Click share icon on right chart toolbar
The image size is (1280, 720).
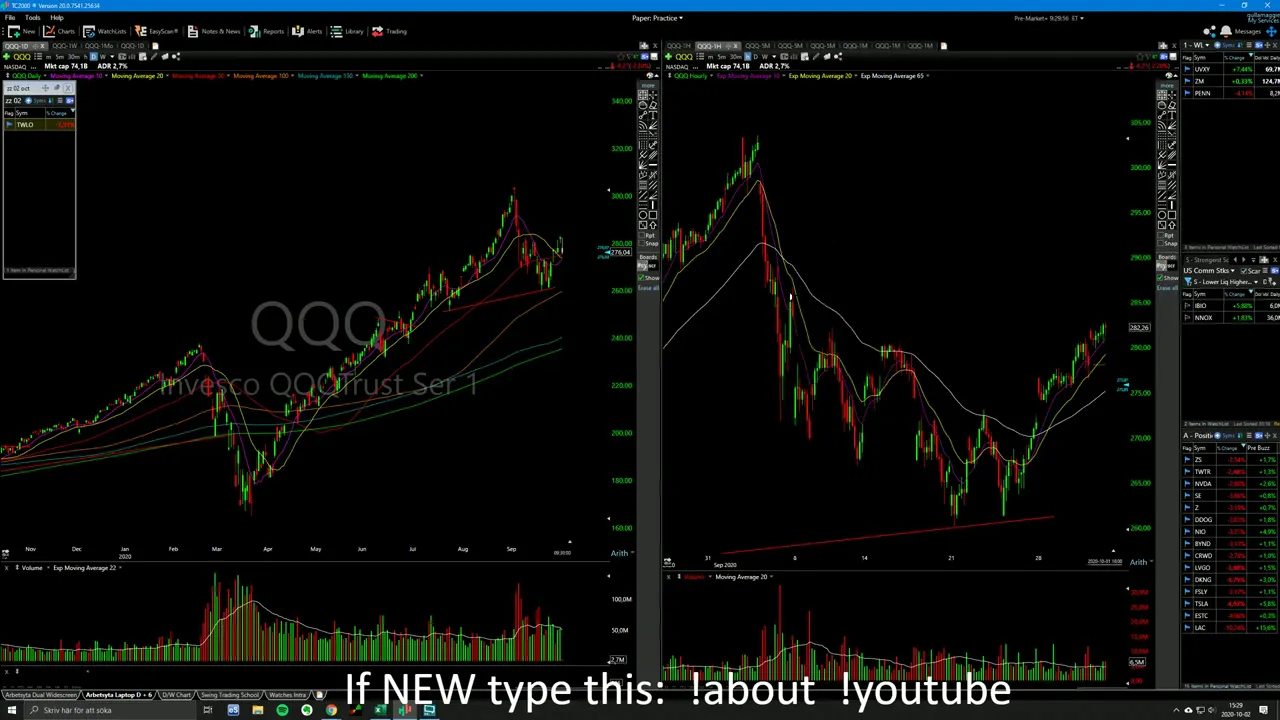point(838,56)
